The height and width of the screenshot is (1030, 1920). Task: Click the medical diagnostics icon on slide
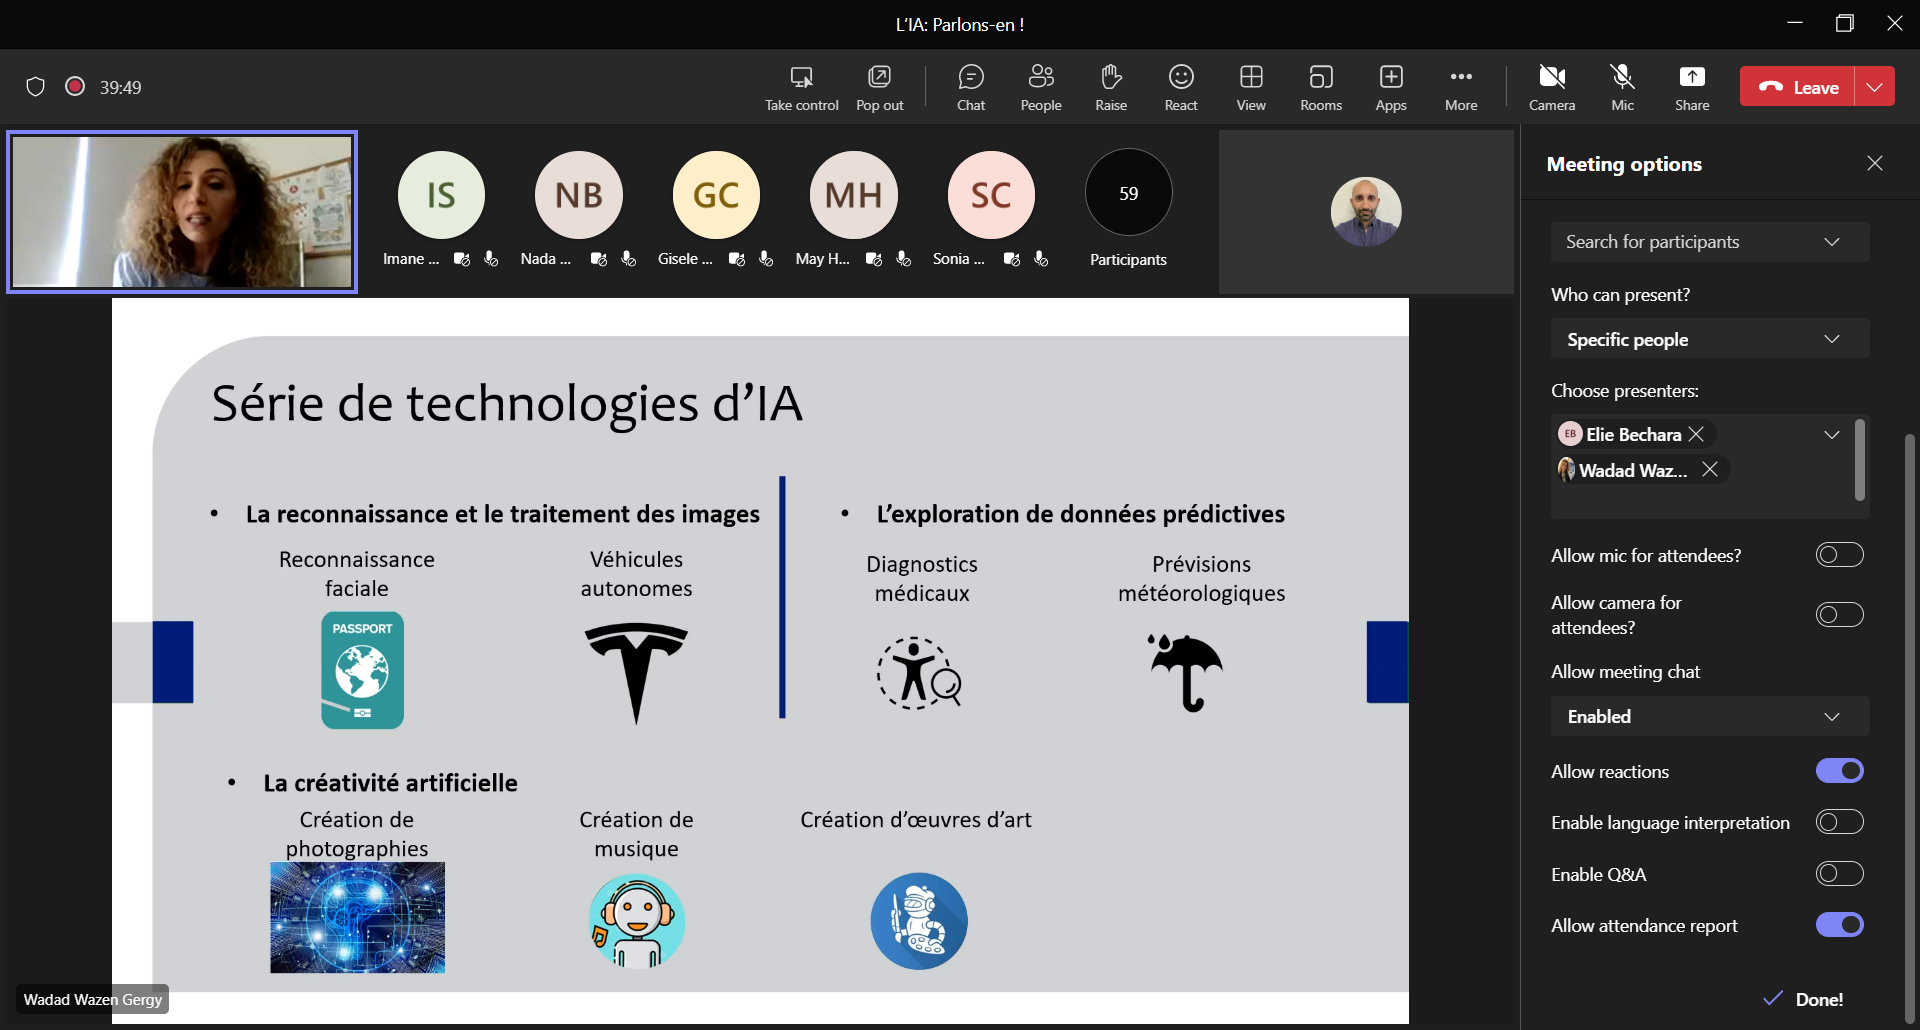(x=919, y=673)
